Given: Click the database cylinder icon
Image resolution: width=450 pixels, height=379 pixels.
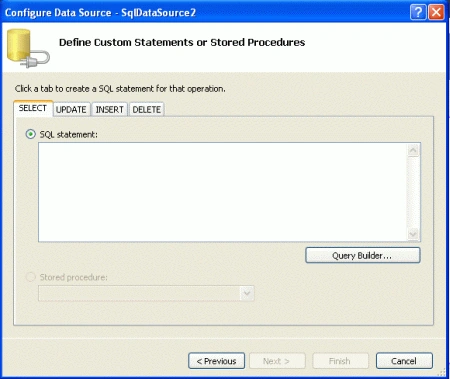Looking at the screenshot, I should (28, 49).
